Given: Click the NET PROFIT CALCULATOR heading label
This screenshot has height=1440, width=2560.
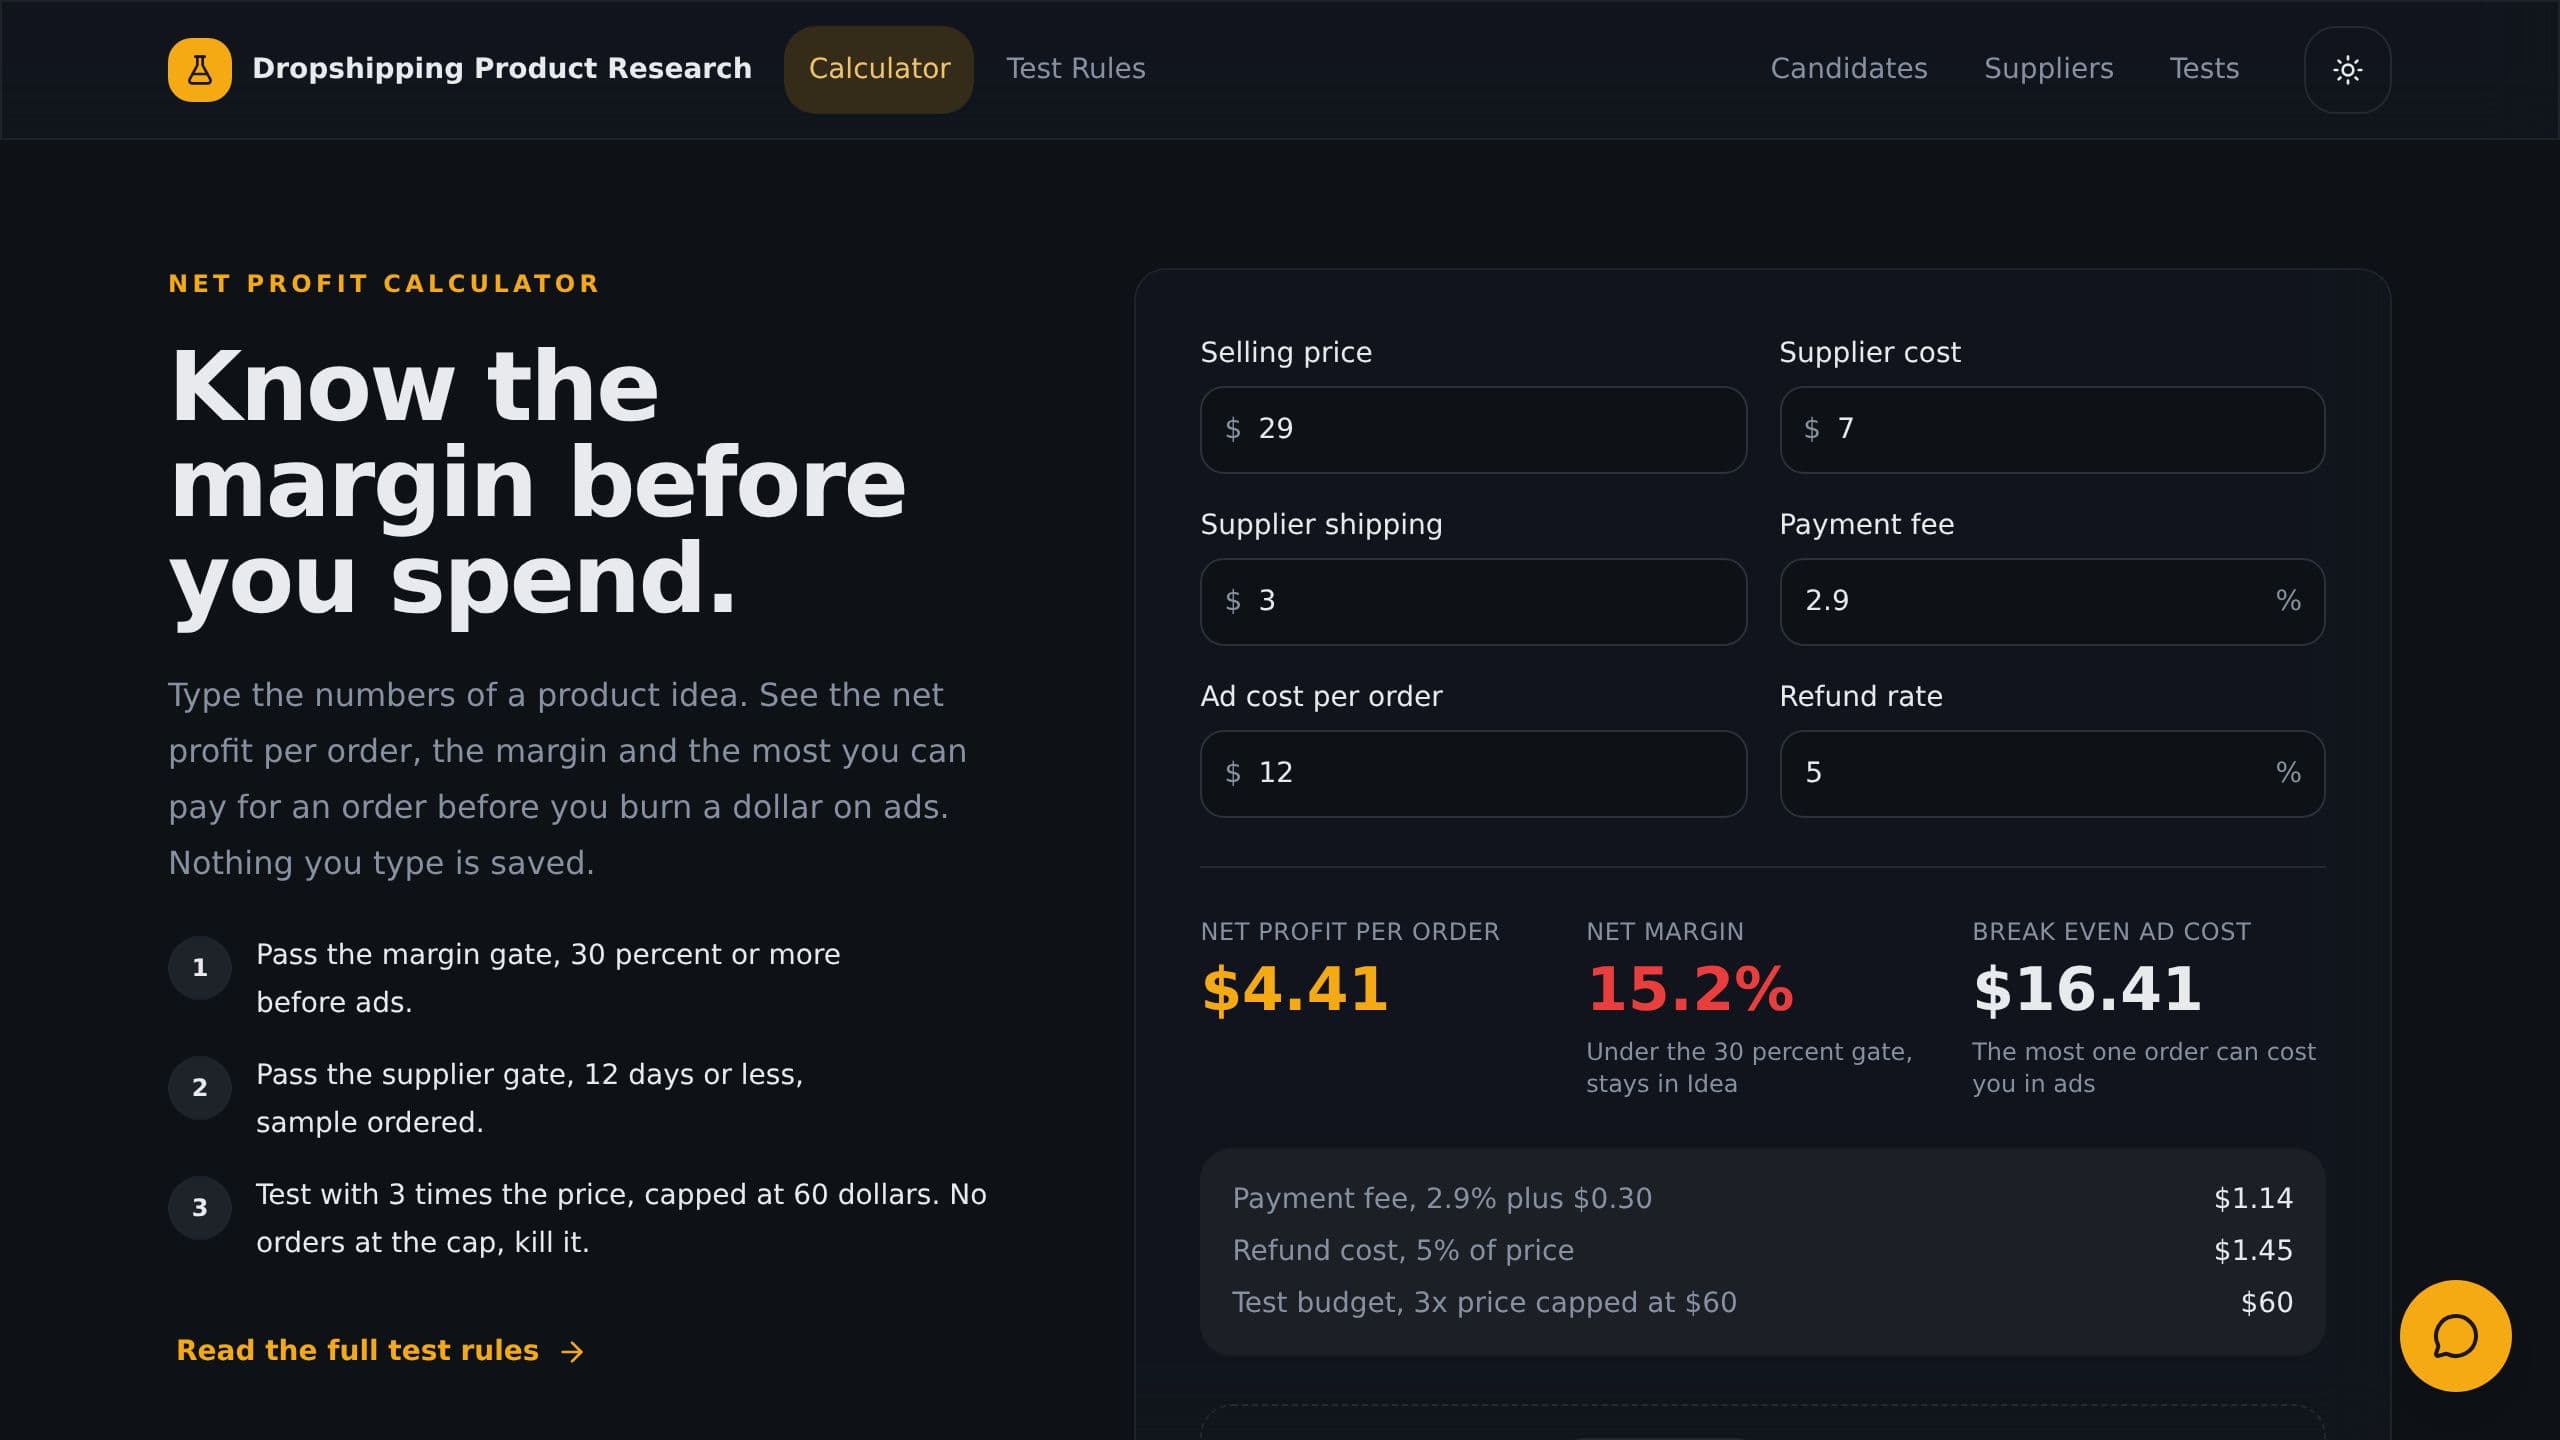Looking at the screenshot, I should [x=384, y=284].
